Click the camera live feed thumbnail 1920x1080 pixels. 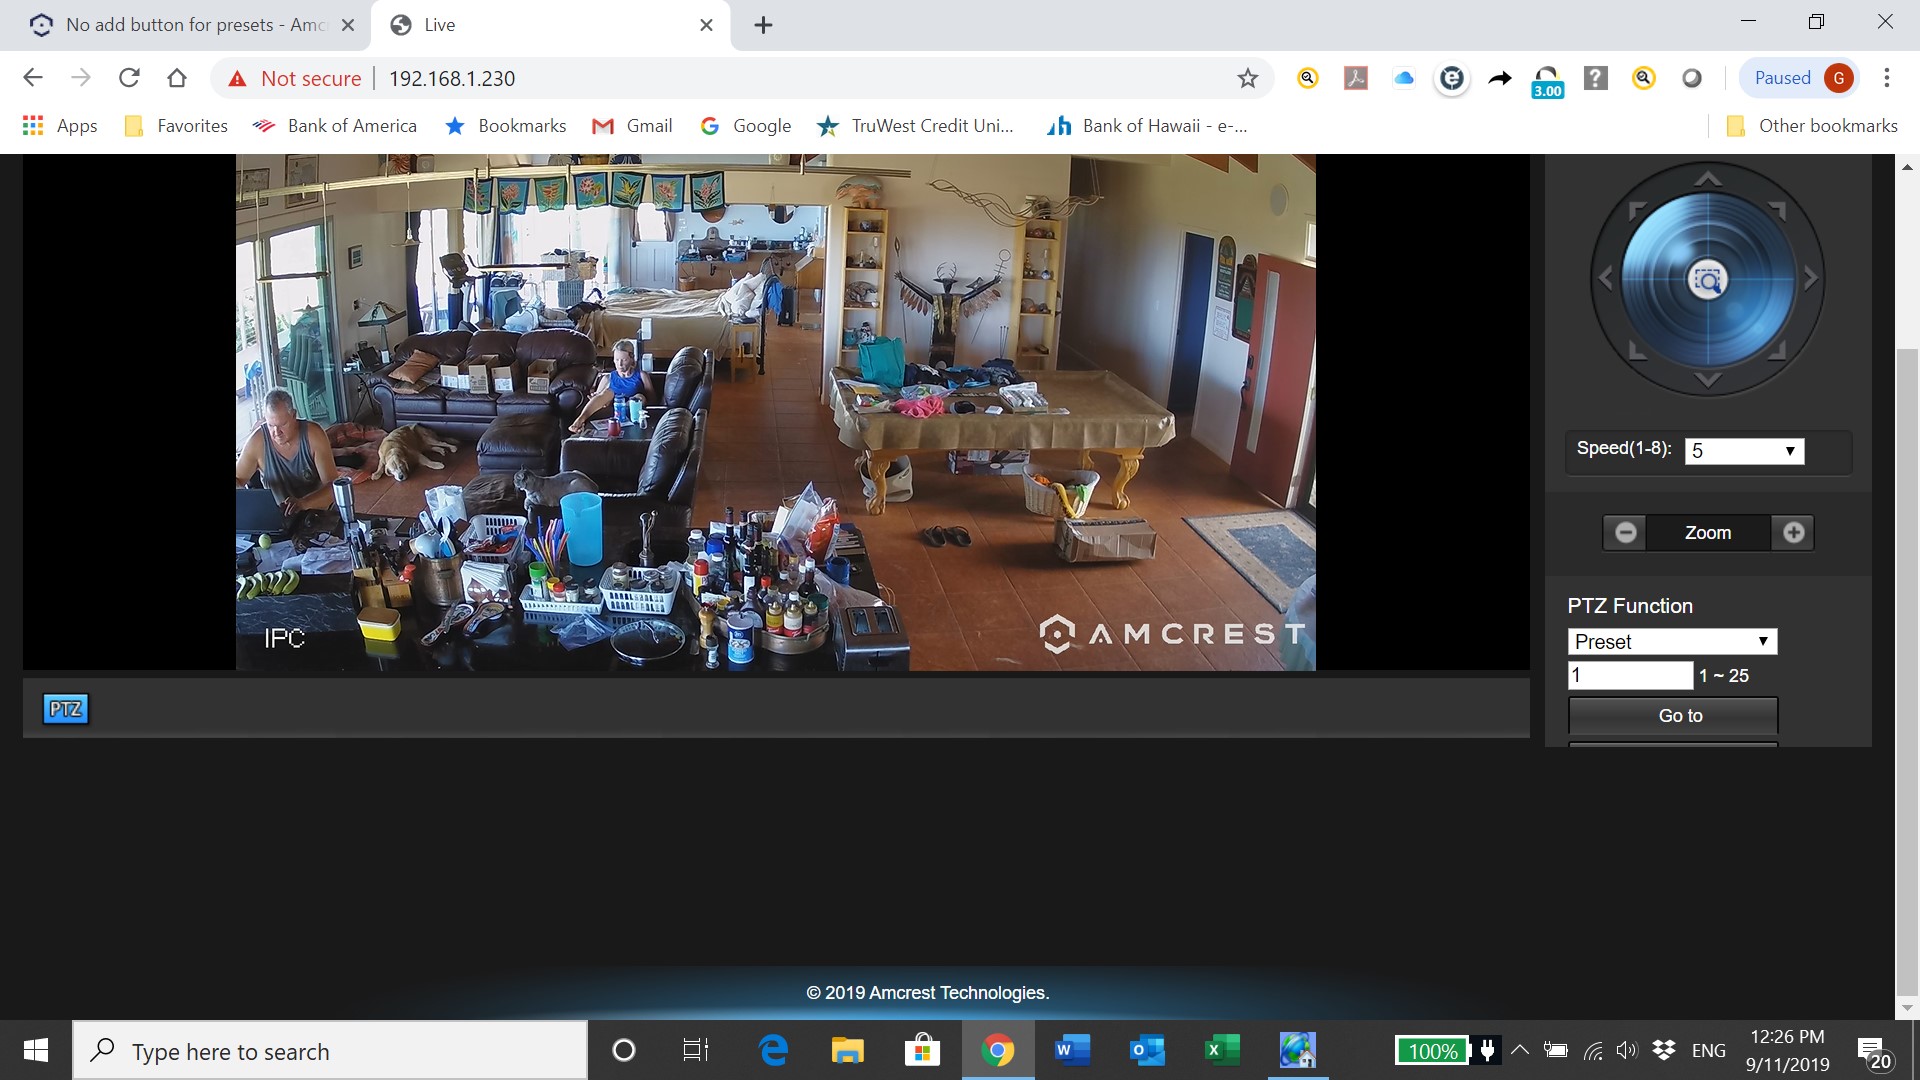tap(777, 413)
